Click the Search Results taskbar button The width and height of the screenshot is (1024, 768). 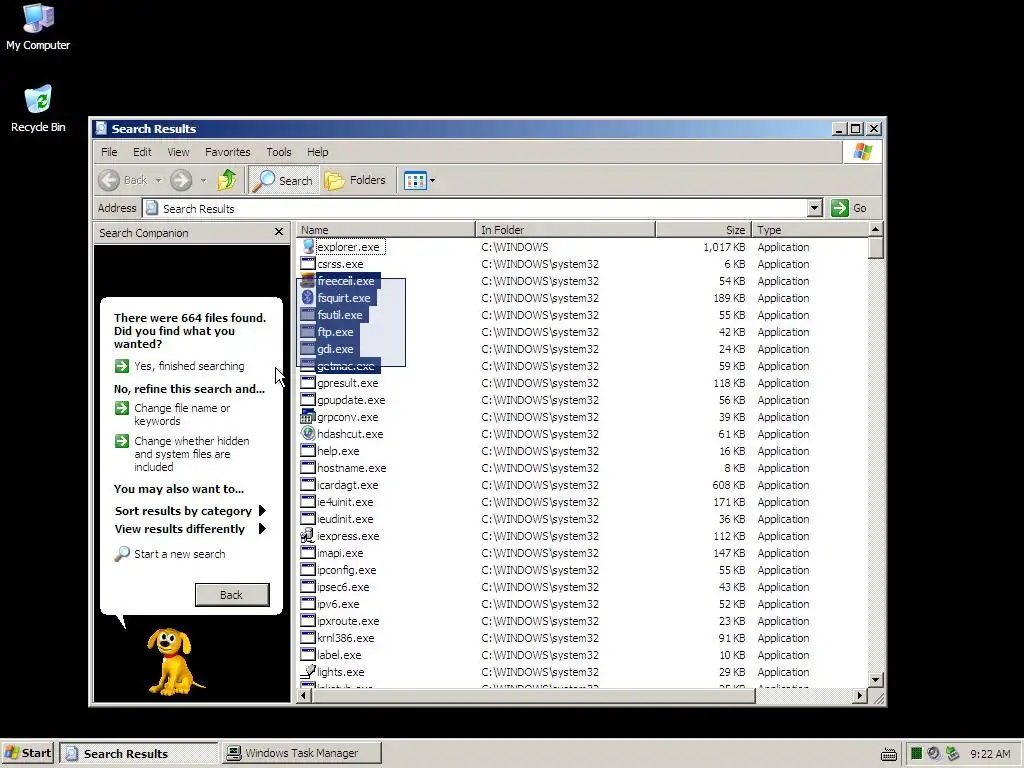pyautogui.click(x=138, y=753)
